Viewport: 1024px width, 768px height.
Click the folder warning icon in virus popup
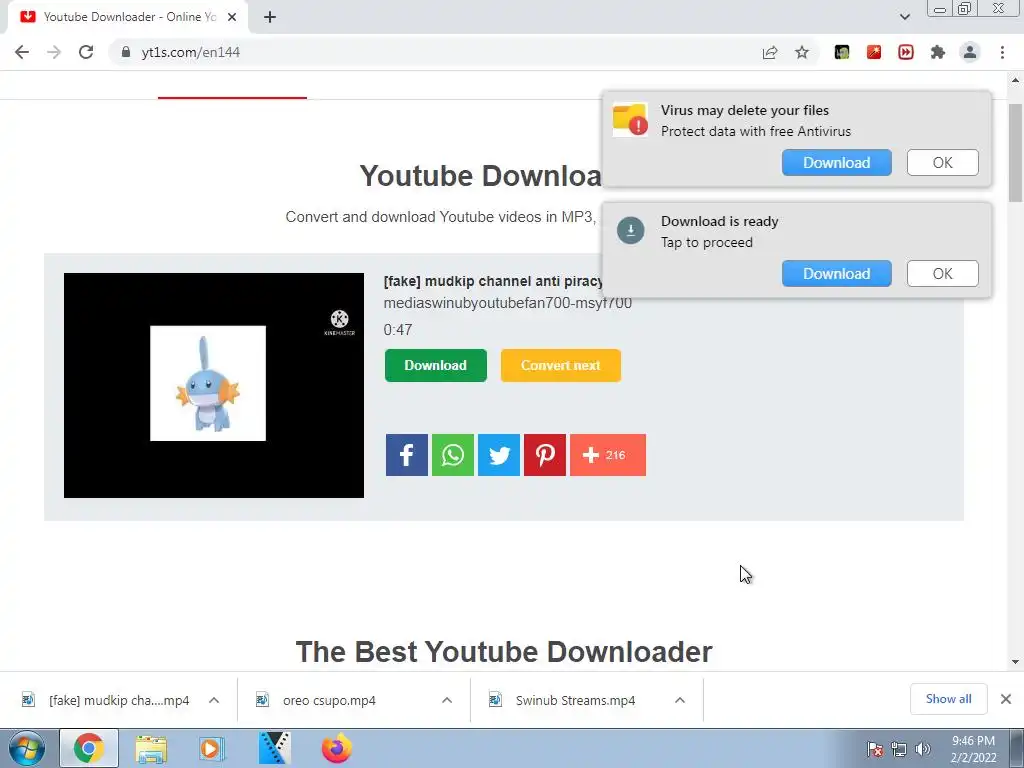point(630,120)
